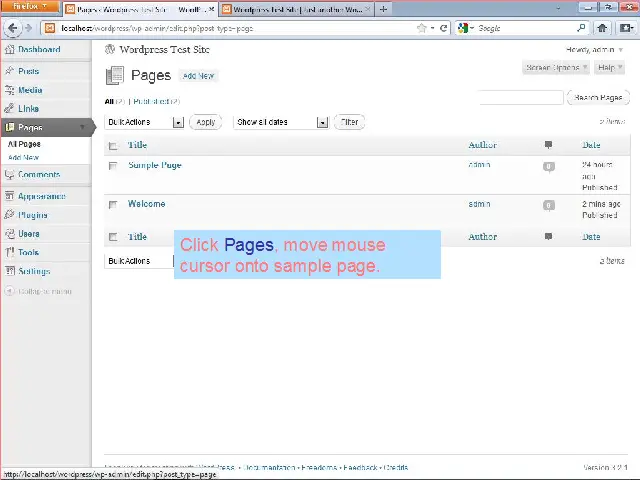
Task: Click the bookmarks toolbar icon at far right
Action: 626,28
